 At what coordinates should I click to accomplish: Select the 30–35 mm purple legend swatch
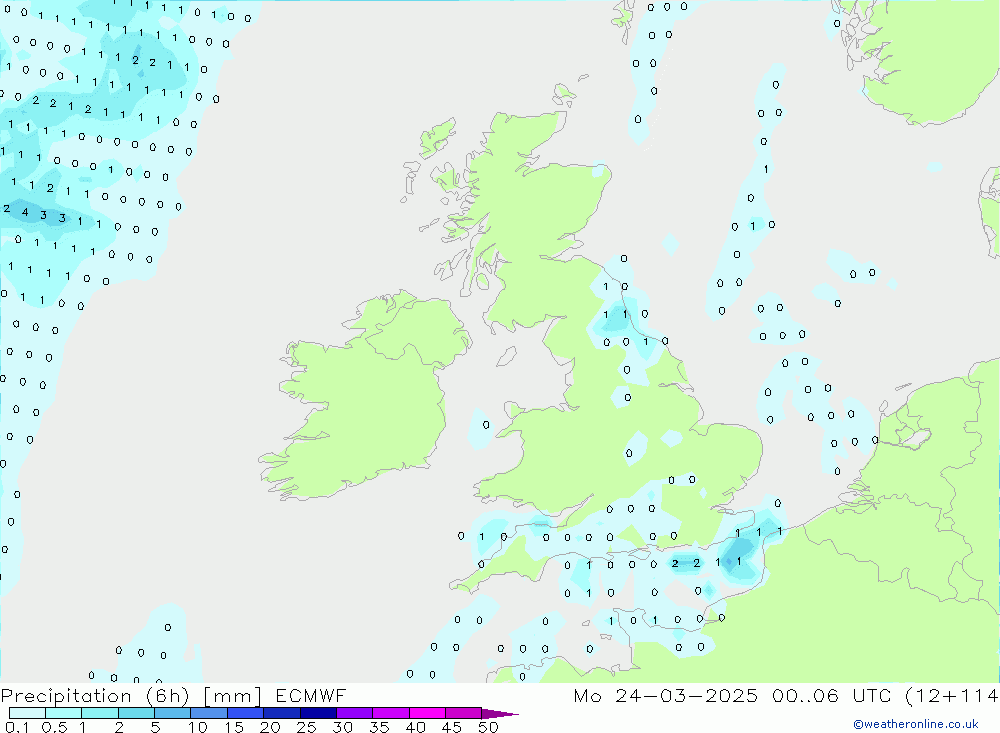355,713
